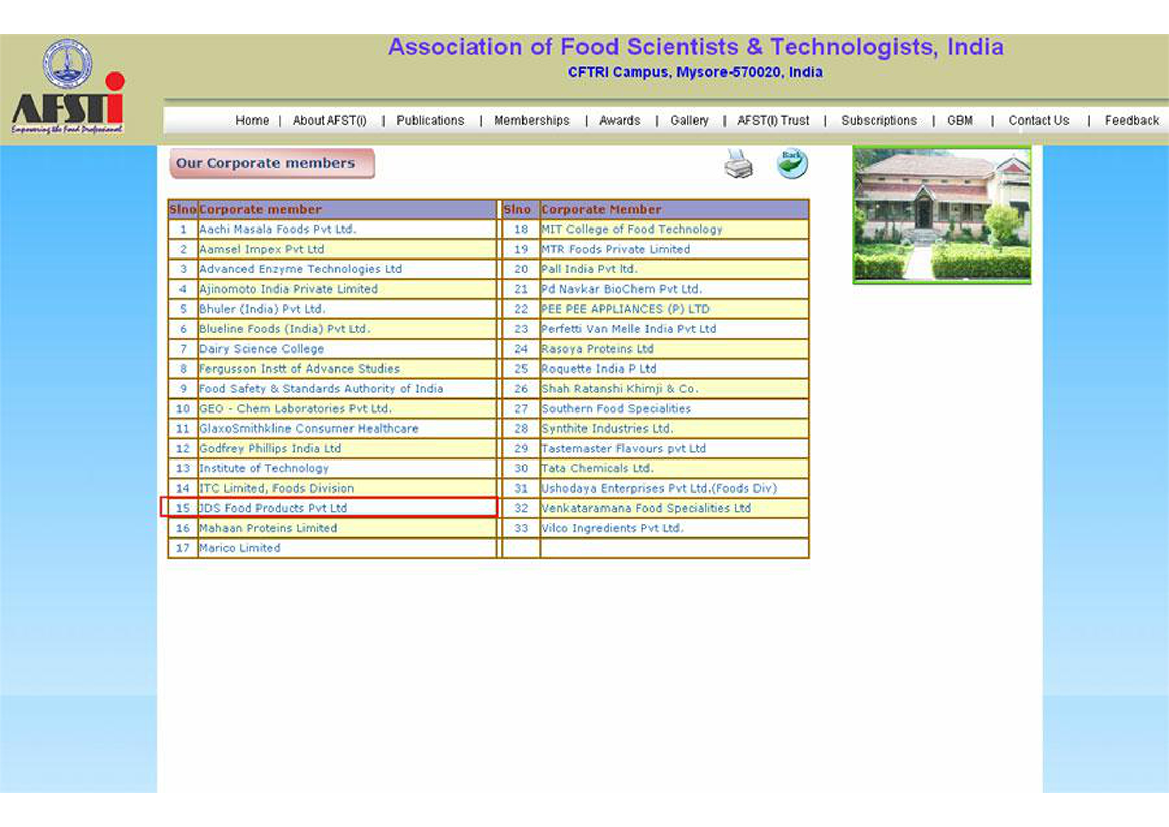Click Subscriptions in the nav bar

click(x=878, y=121)
